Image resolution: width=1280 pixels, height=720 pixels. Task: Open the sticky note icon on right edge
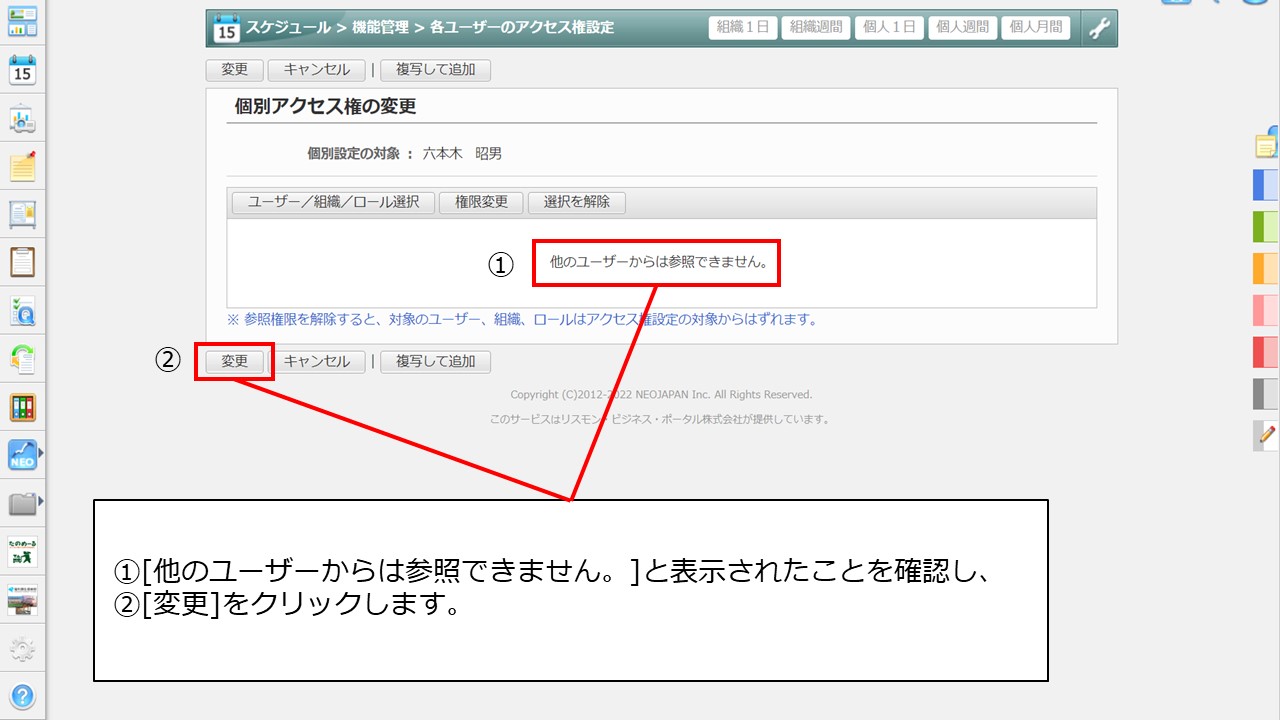tap(1266, 145)
